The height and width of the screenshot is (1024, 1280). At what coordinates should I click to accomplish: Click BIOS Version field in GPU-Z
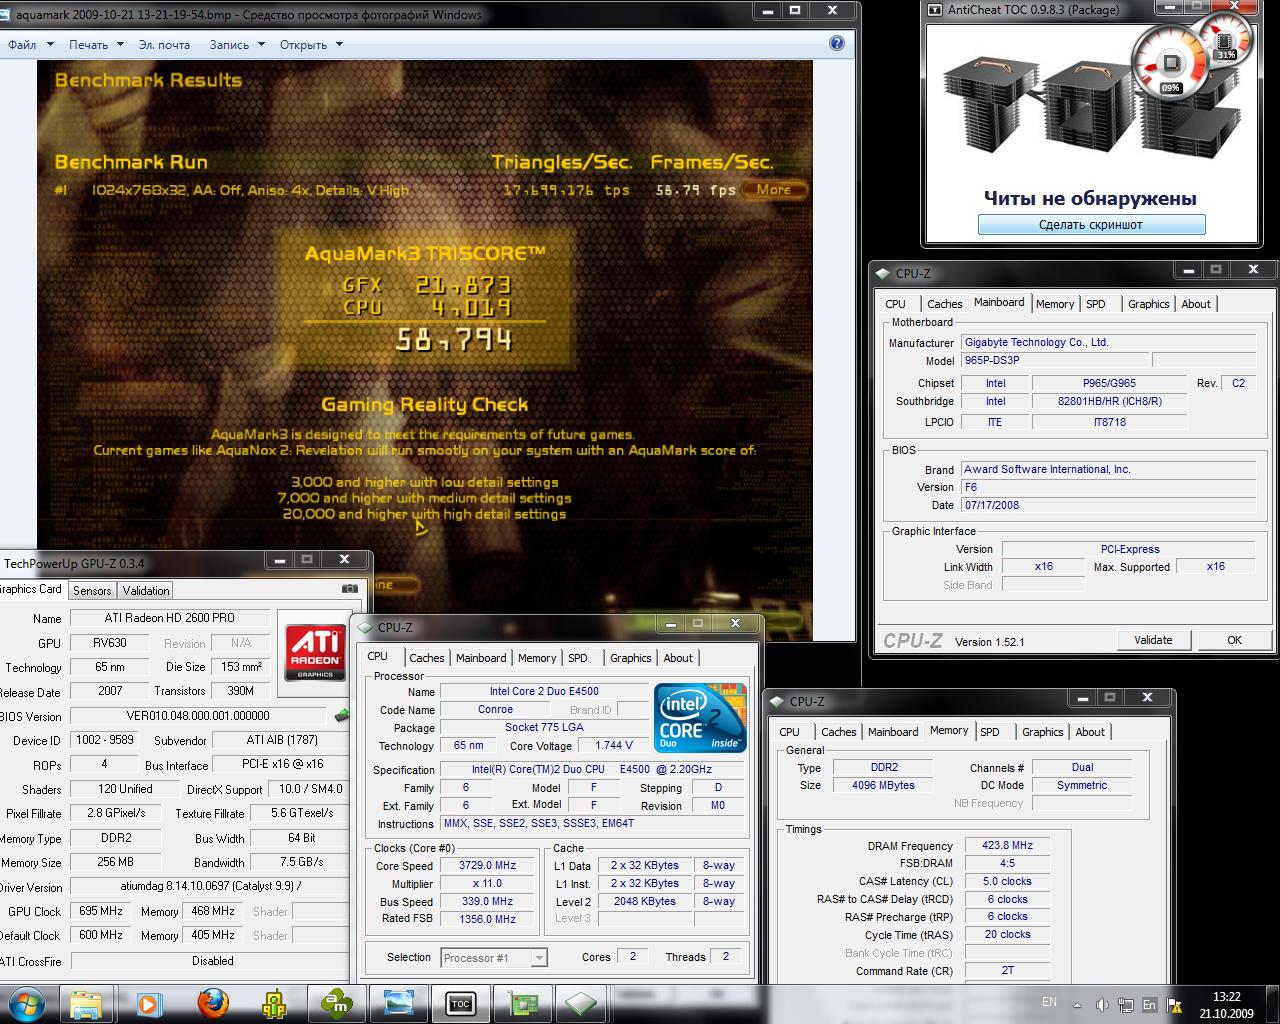tap(198, 716)
